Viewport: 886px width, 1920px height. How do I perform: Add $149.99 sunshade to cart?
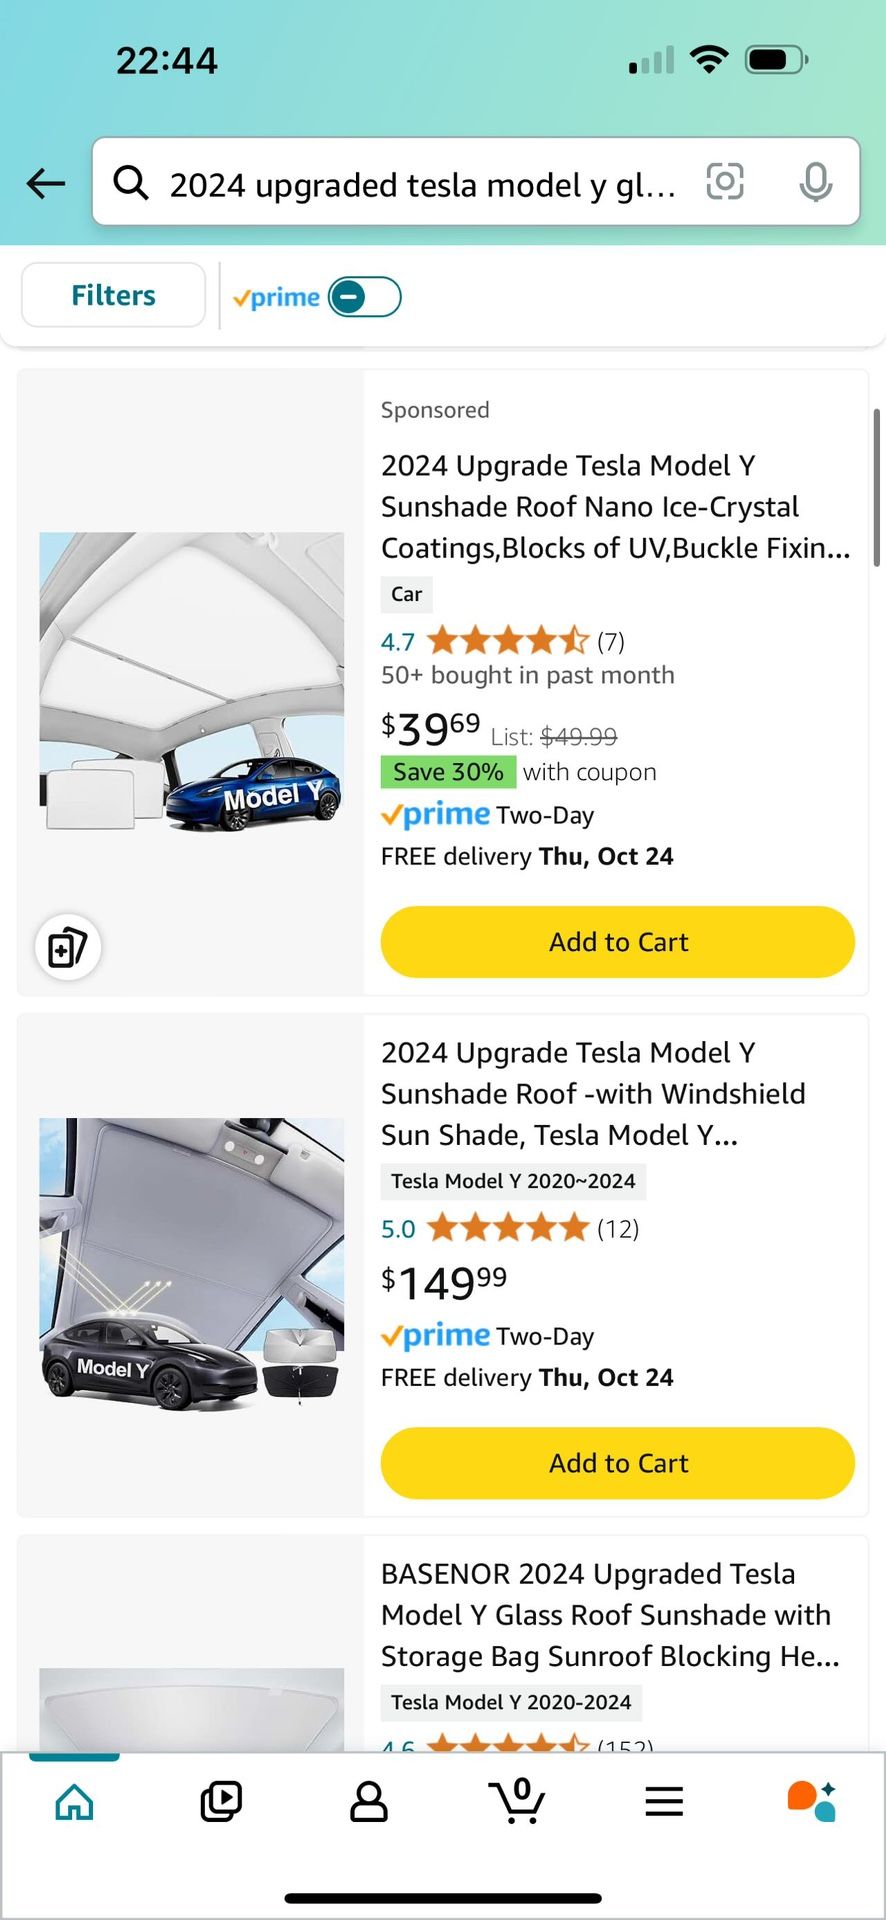pyautogui.click(x=617, y=1463)
